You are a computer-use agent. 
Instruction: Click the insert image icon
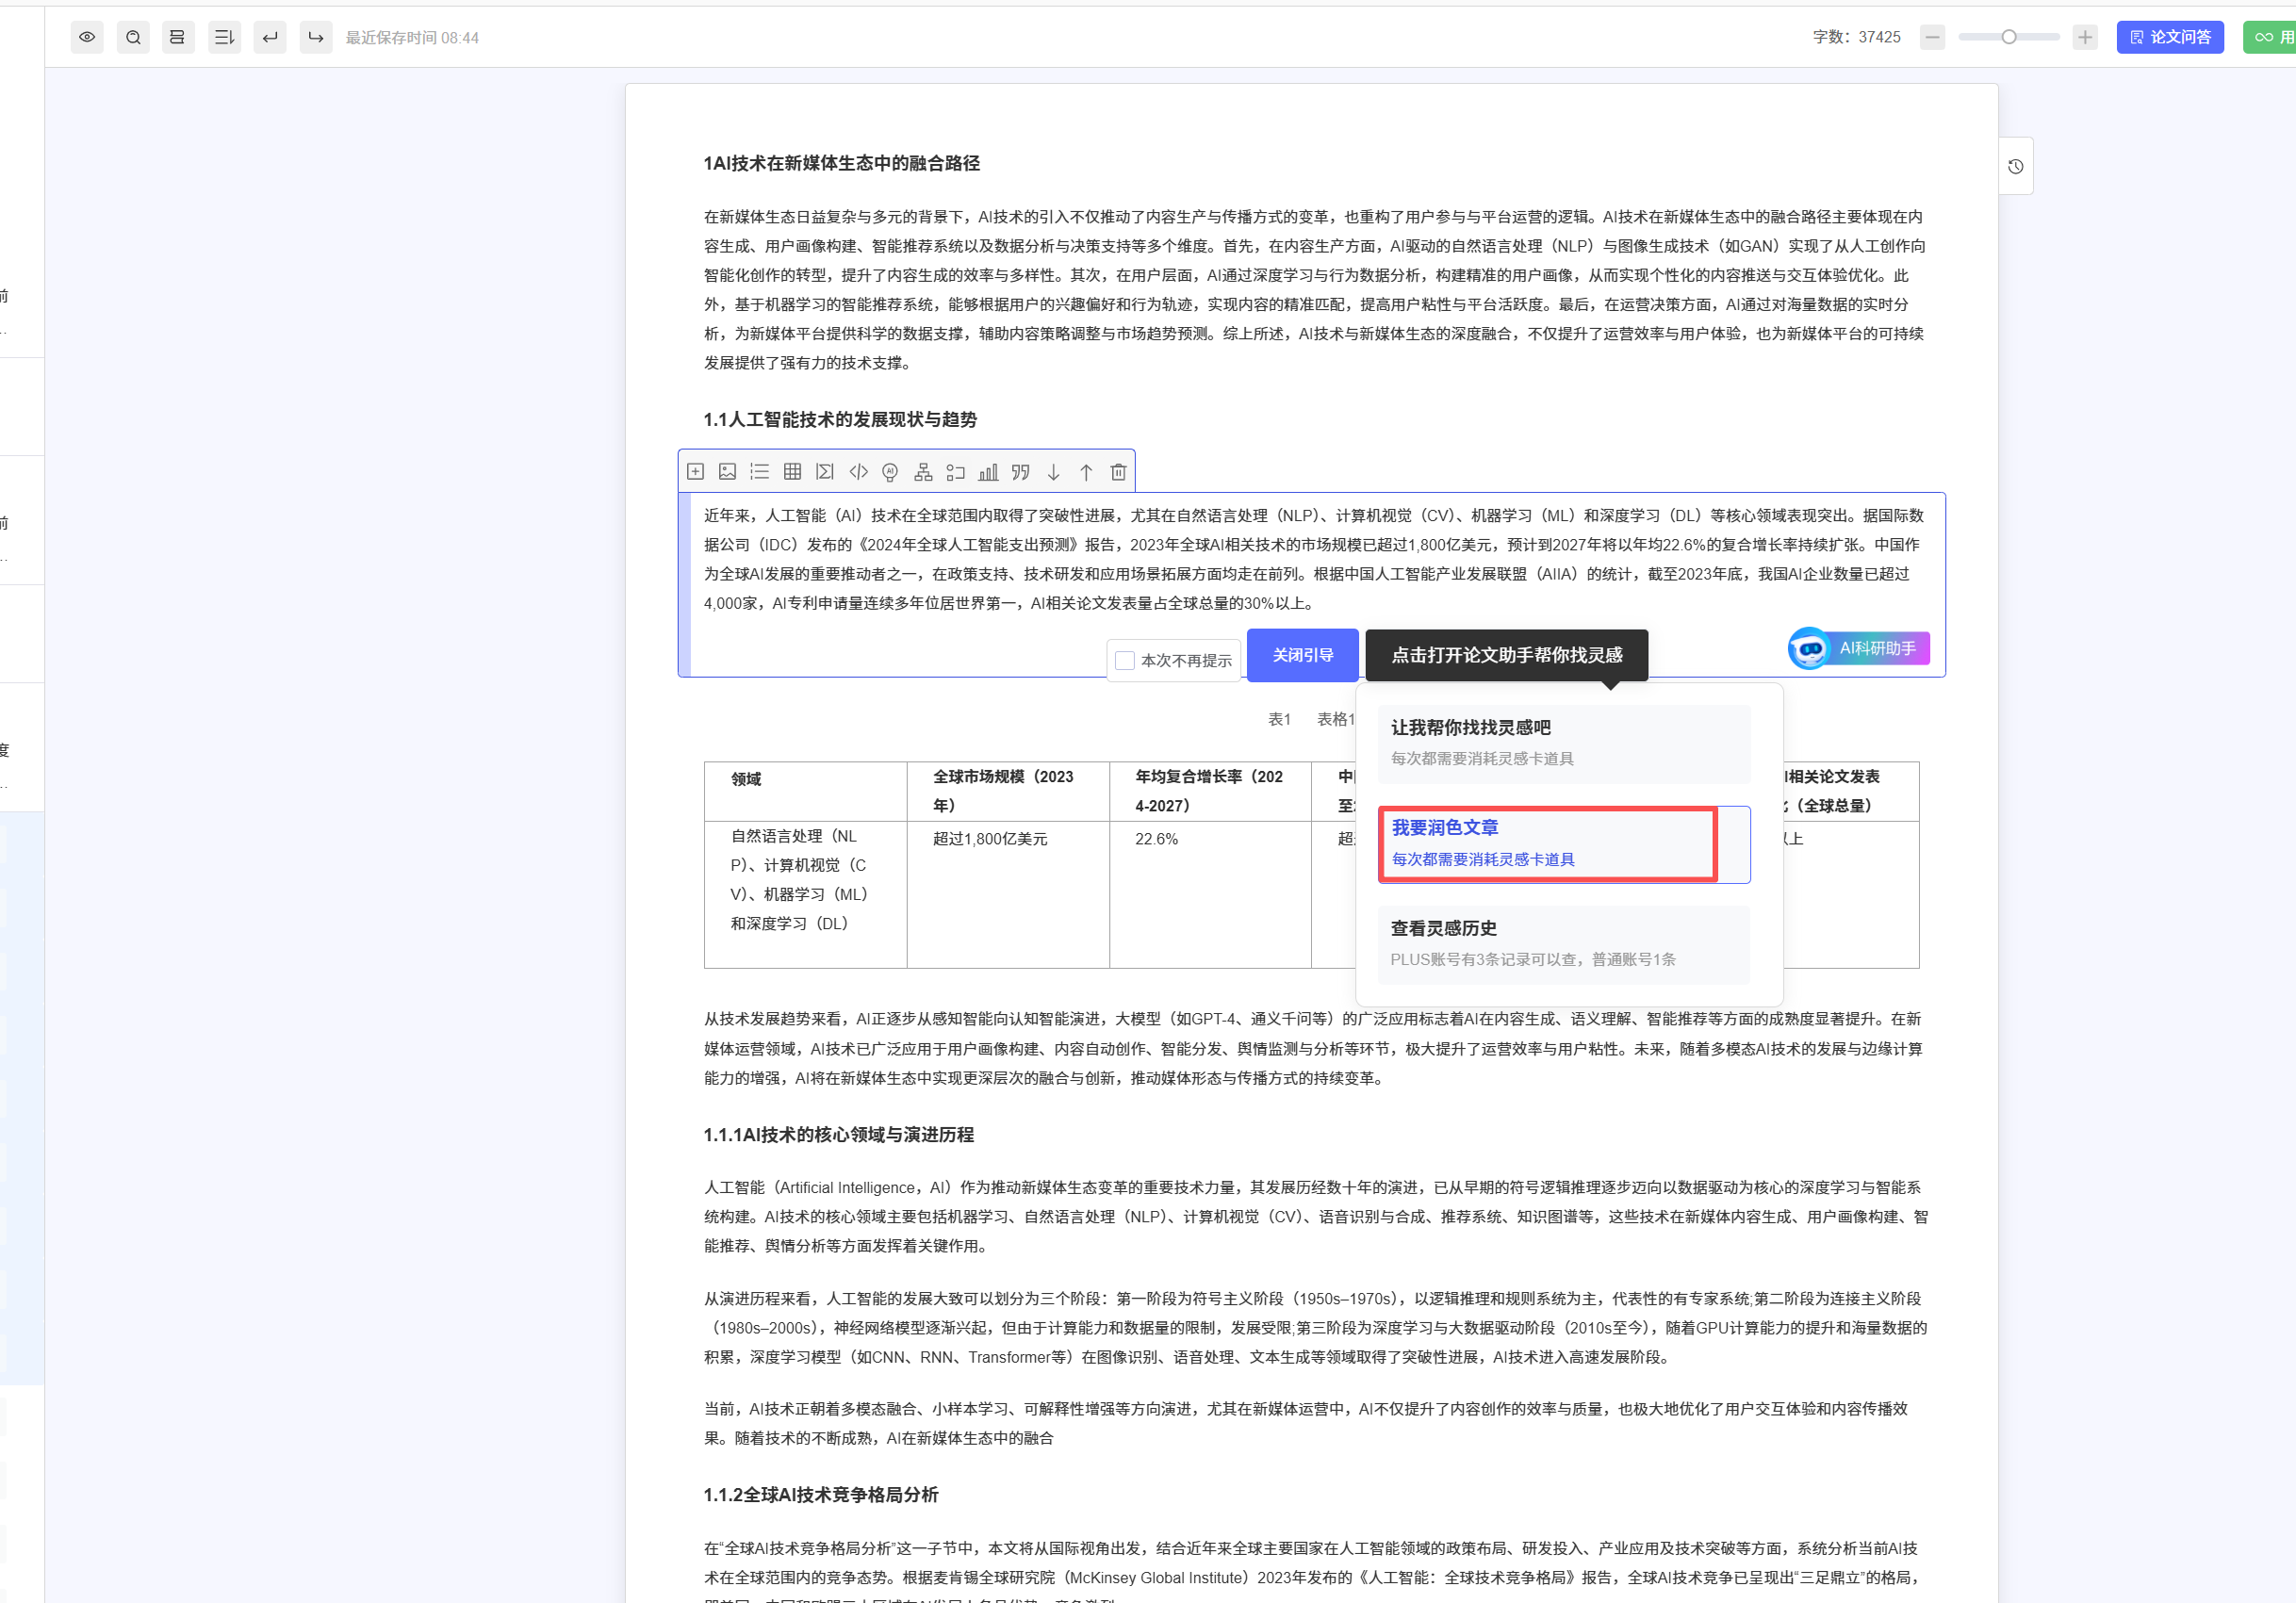727,471
